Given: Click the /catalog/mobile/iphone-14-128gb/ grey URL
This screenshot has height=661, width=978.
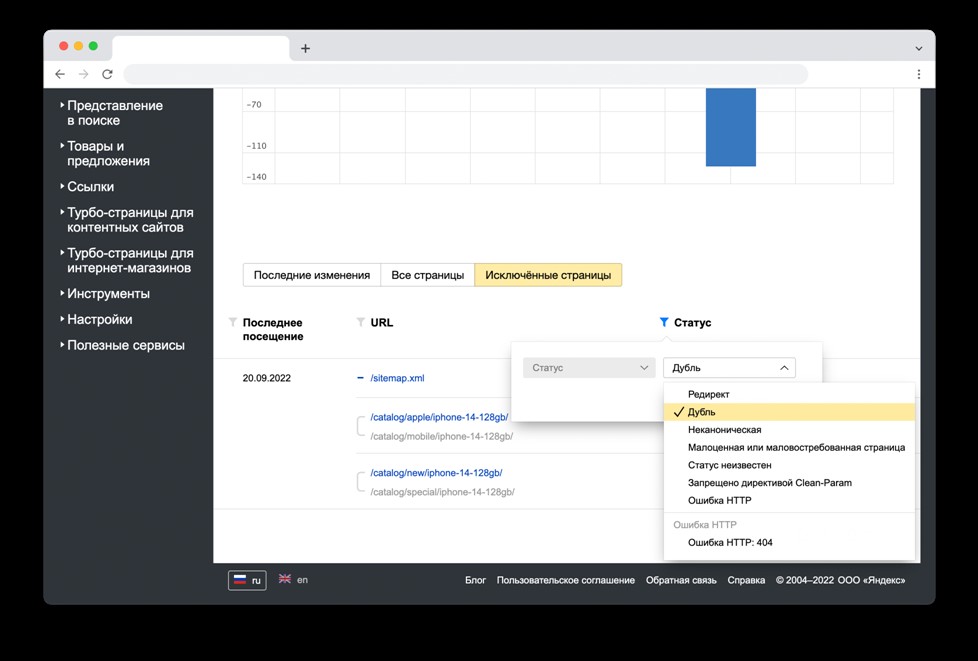Looking at the screenshot, I should point(442,437).
